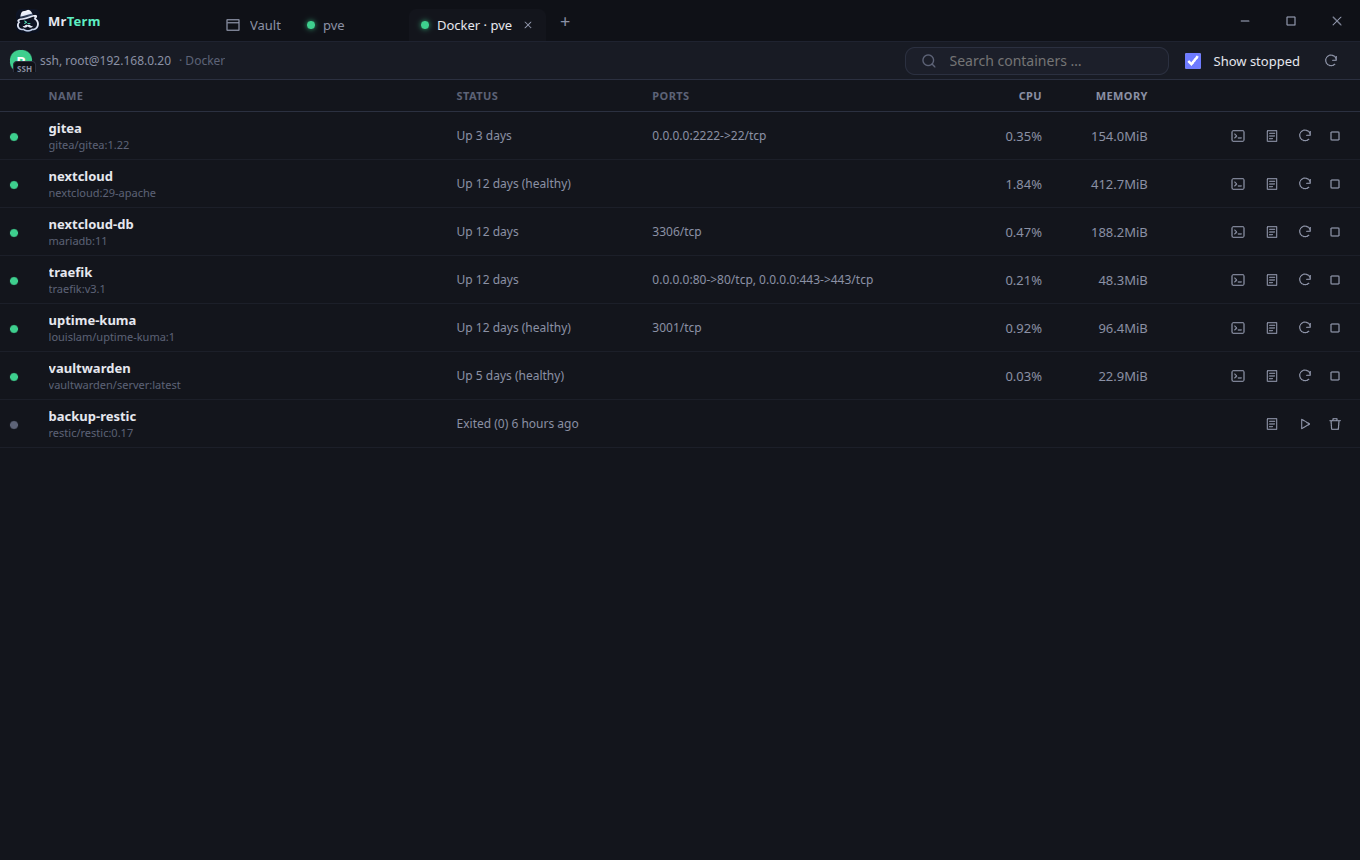Screen dimensions: 1360x860
Task: Uncheck the Show stopped checkbox
Action: coord(1193,61)
